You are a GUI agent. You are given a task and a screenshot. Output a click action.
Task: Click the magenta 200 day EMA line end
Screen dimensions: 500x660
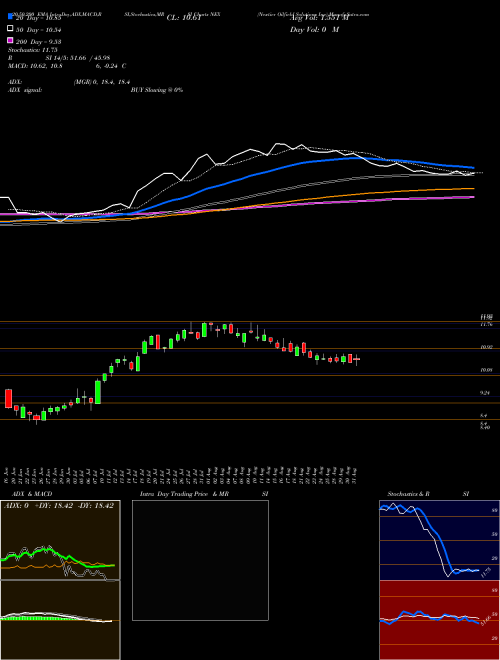point(473,197)
